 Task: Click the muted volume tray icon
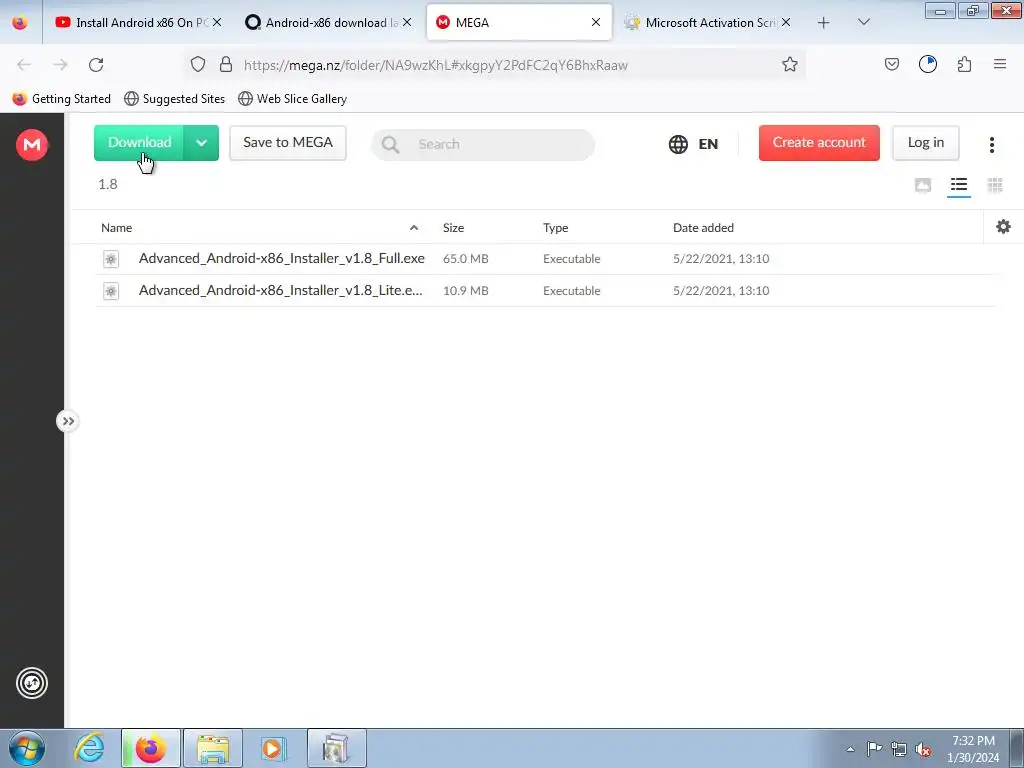click(x=922, y=750)
